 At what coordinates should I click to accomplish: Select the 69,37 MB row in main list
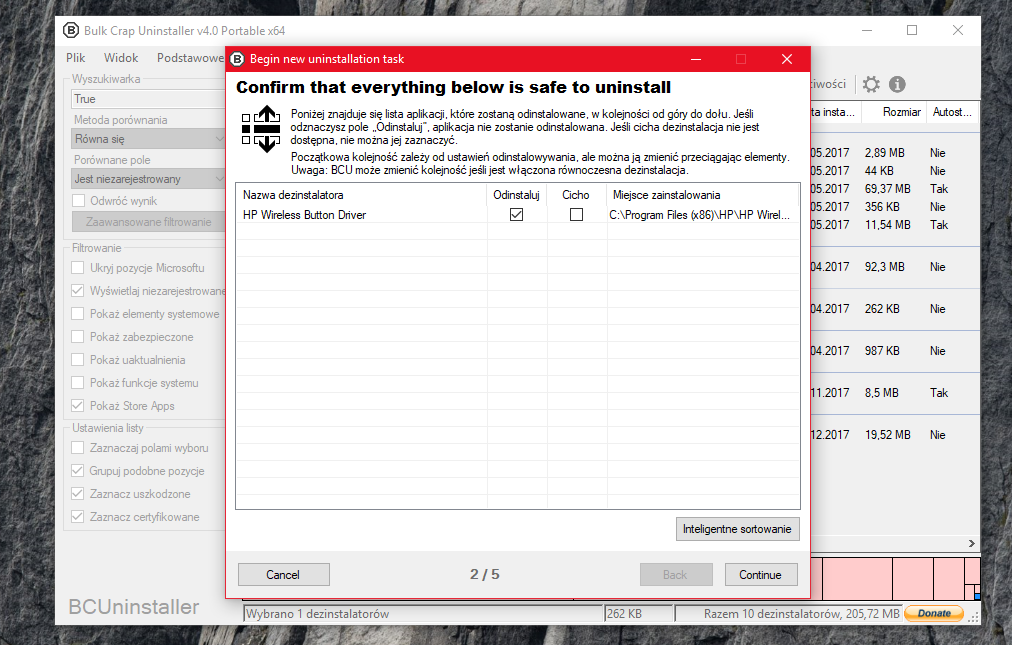(895, 189)
